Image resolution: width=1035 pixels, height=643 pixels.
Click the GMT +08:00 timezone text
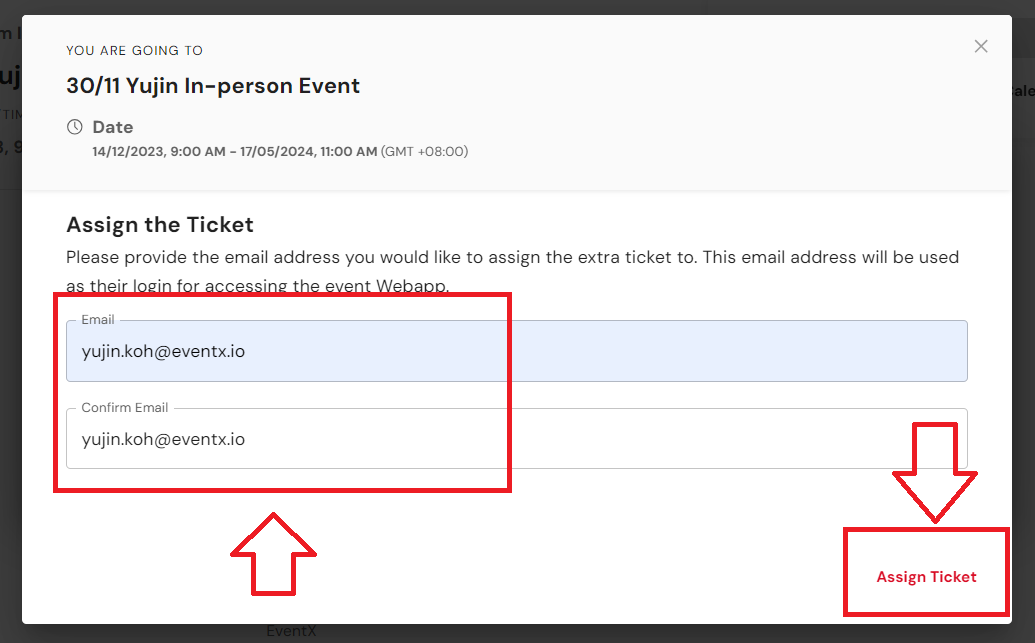[x=424, y=151]
